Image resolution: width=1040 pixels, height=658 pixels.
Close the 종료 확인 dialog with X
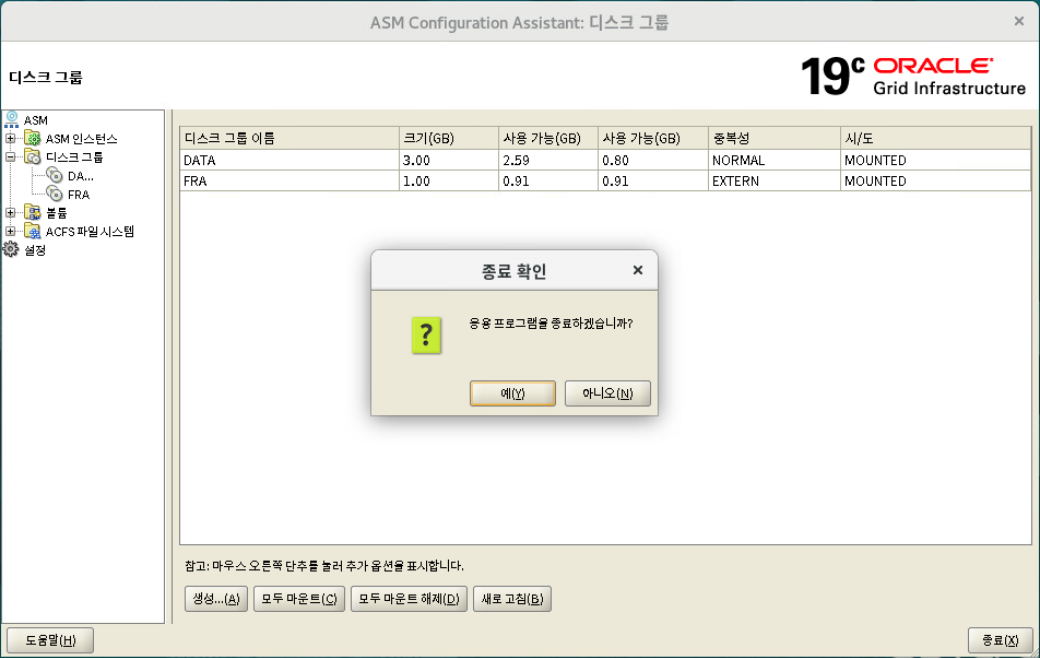pos(637,270)
